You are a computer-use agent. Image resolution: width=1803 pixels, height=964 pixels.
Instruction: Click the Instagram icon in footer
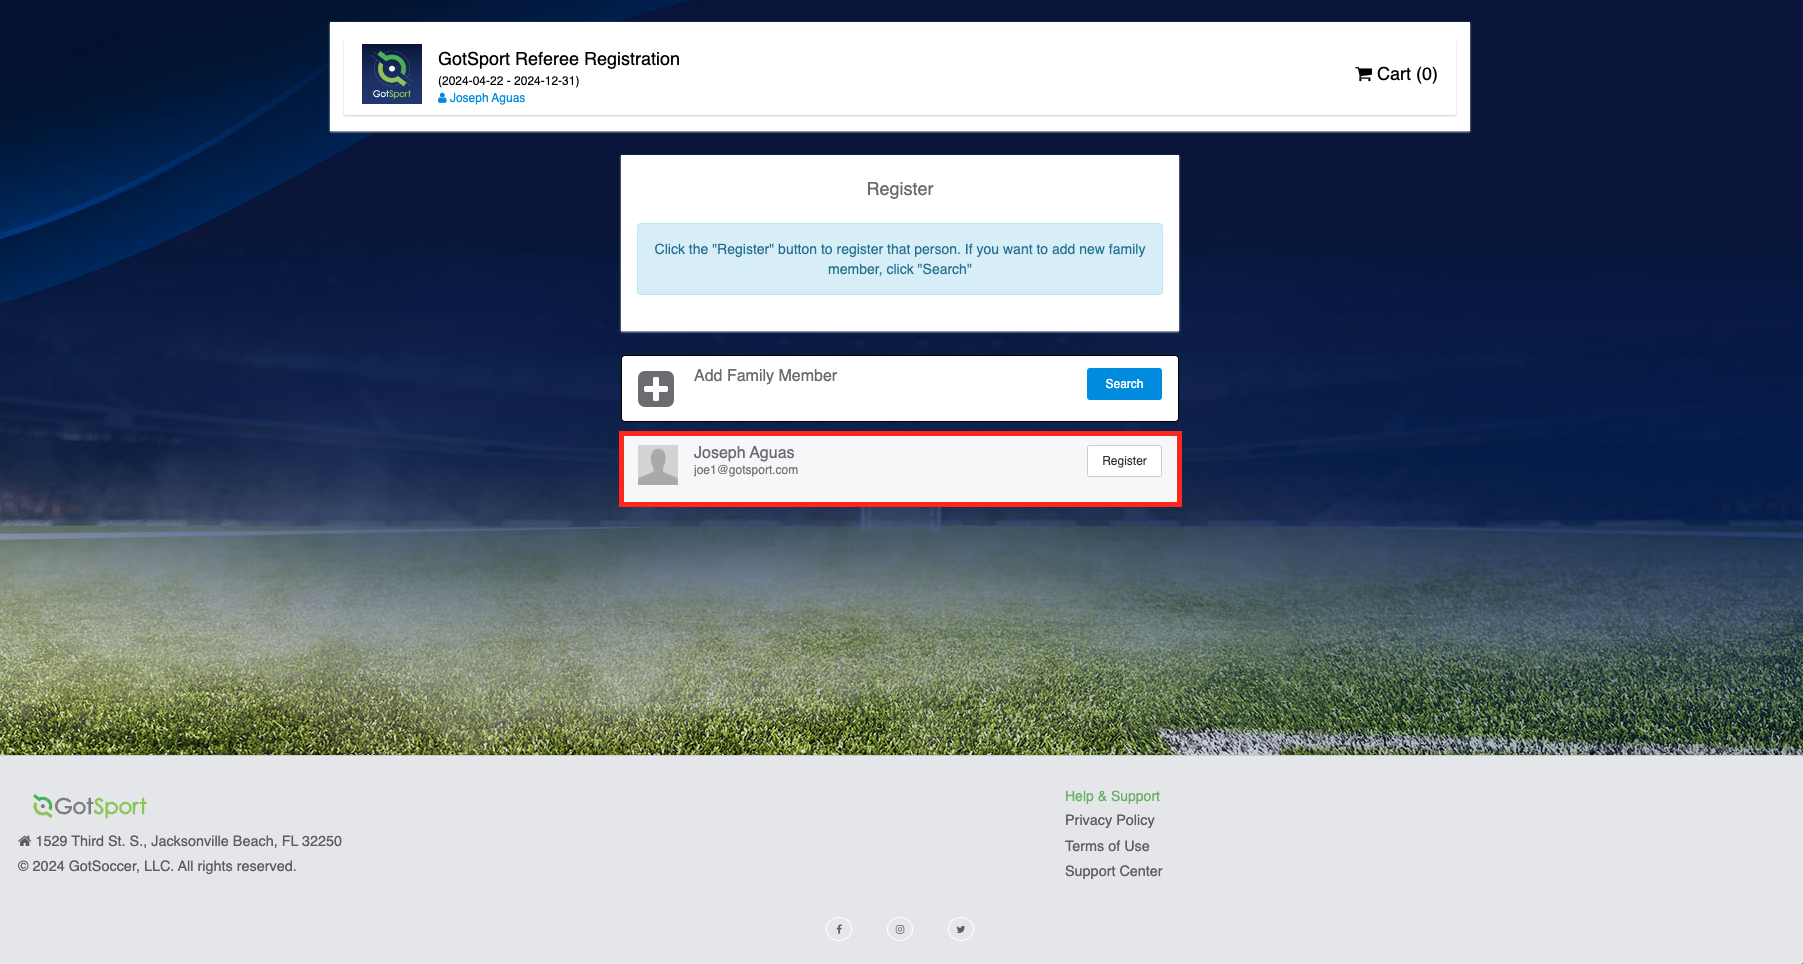[x=900, y=929]
